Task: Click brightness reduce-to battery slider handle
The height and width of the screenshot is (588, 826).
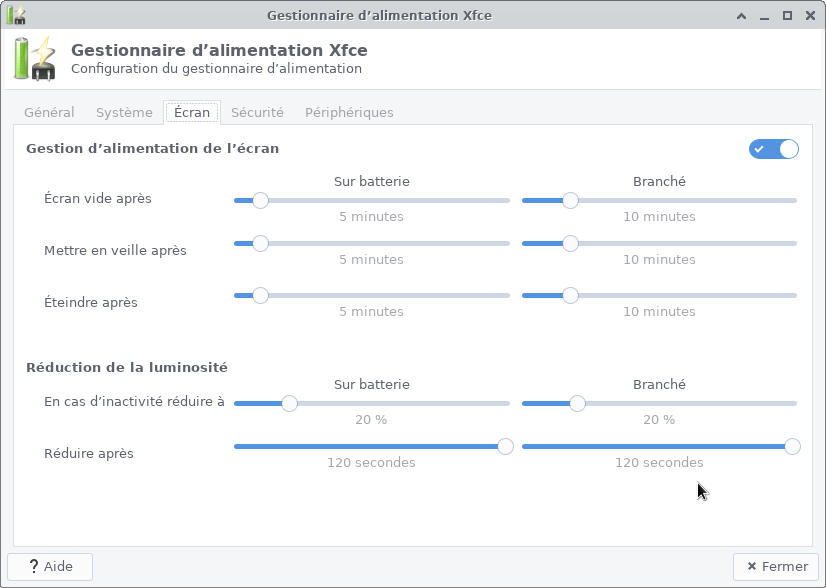Action: (289, 404)
